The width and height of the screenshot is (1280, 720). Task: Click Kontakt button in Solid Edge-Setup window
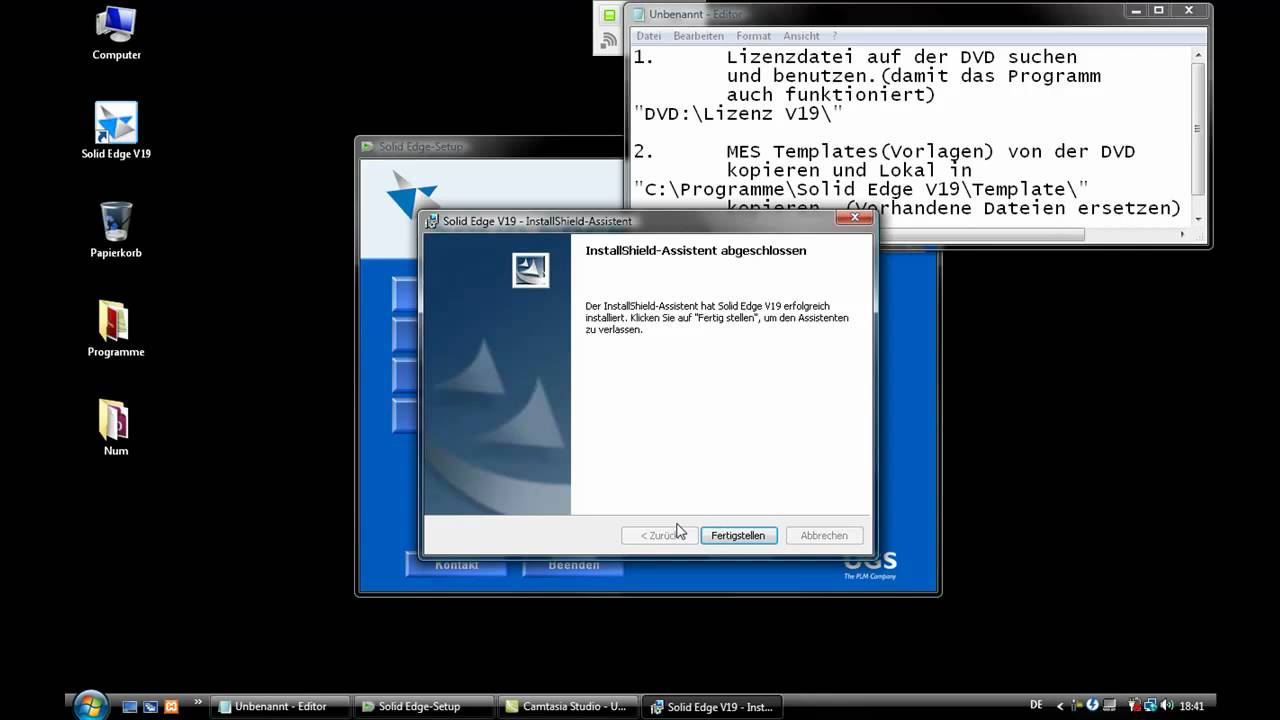click(x=457, y=565)
